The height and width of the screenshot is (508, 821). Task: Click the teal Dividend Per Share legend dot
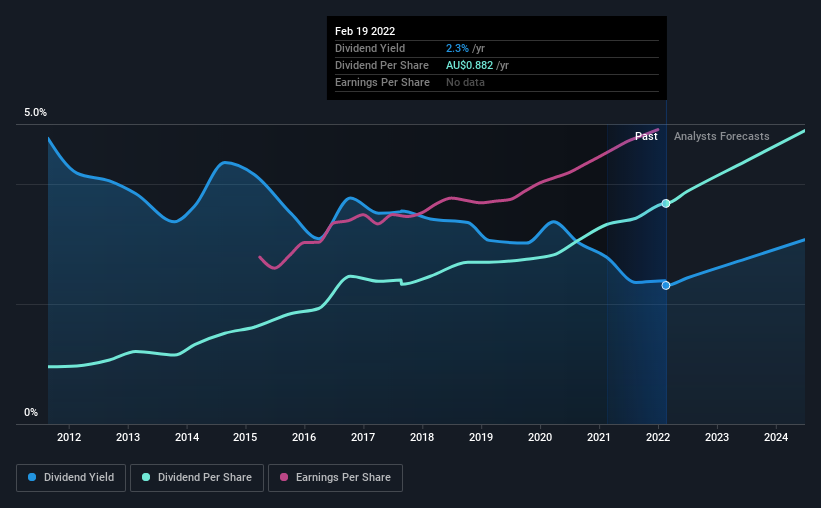coord(146,477)
